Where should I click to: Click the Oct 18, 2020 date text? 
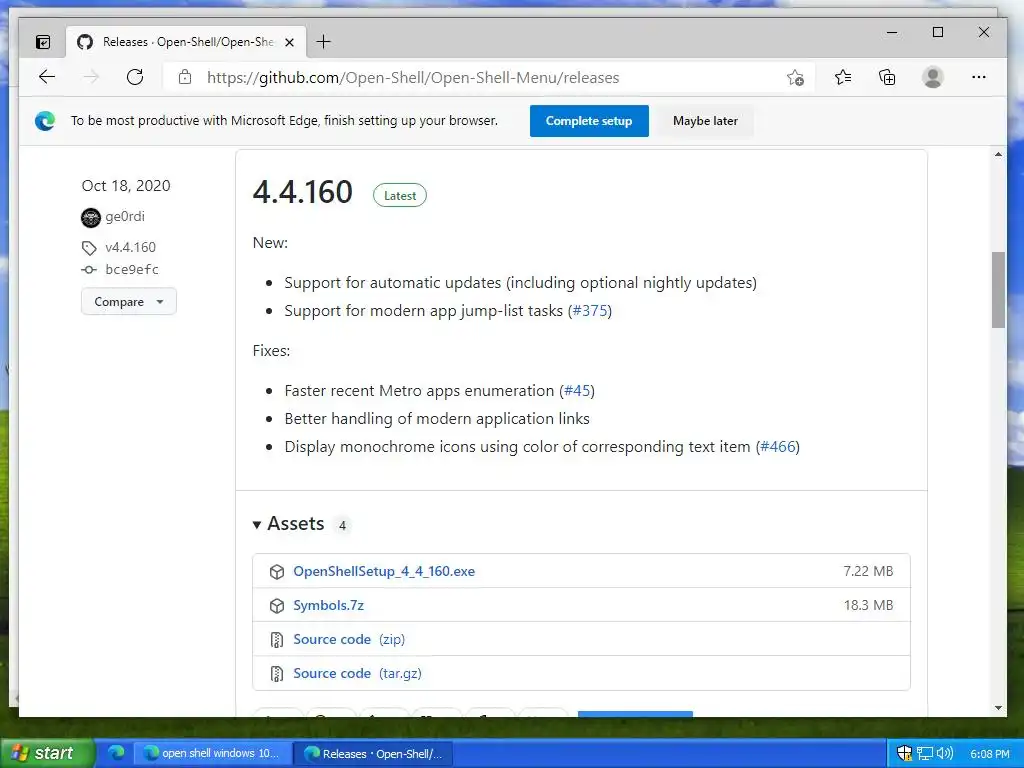[126, 186]
